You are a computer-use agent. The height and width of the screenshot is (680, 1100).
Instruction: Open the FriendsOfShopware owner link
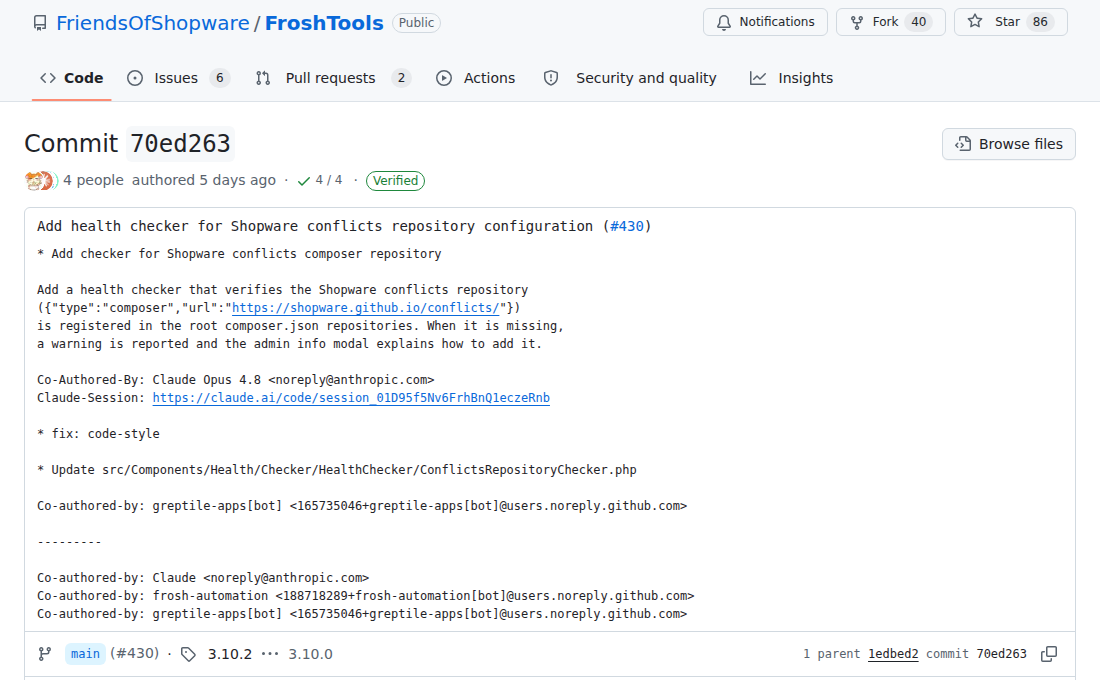pyautogui.click(x=152, y=23)
